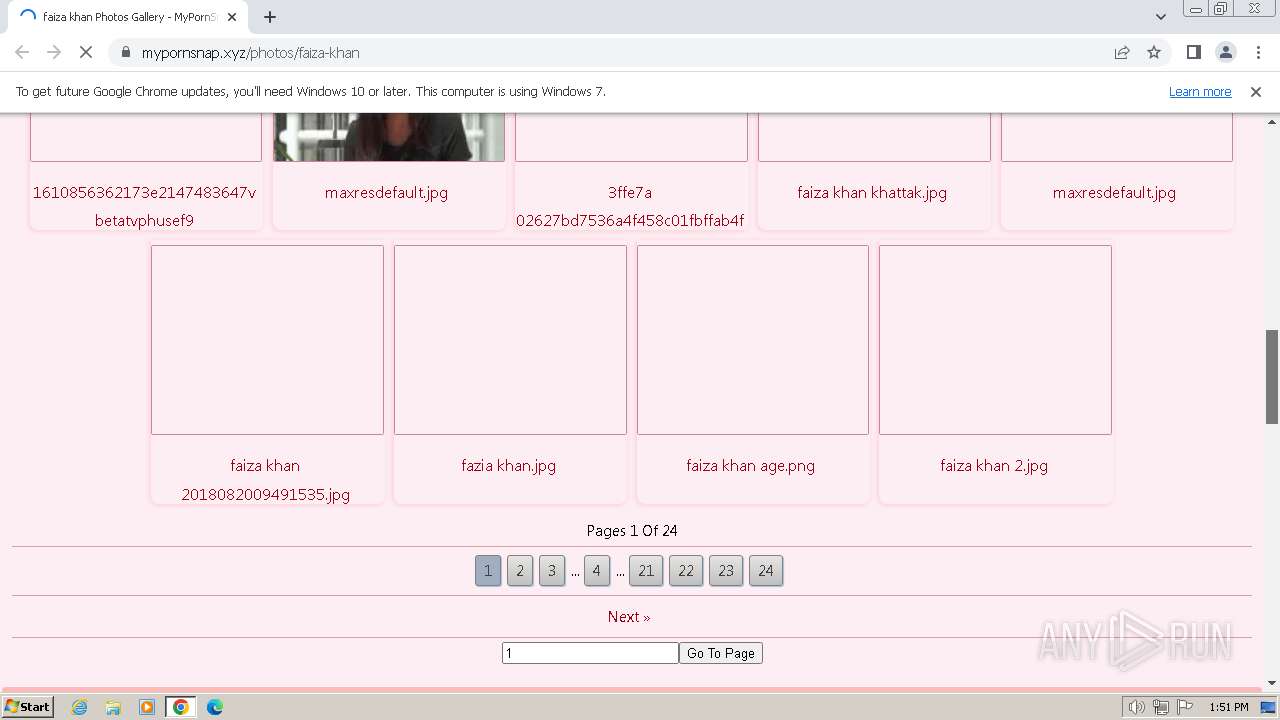This screenshot has height=720, width=1280.
Task: Click the lock icon in the address bar
Action: pyautogui.click(x=126, y=53)
